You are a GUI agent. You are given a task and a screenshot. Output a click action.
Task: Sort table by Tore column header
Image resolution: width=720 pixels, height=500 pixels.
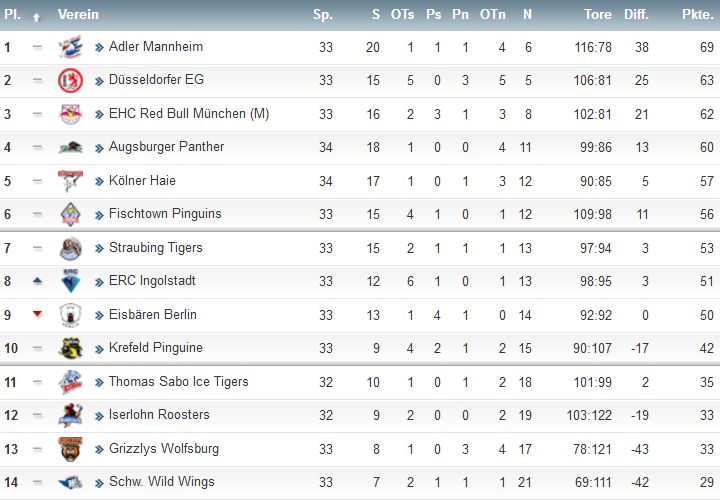[x=597, y=14]
